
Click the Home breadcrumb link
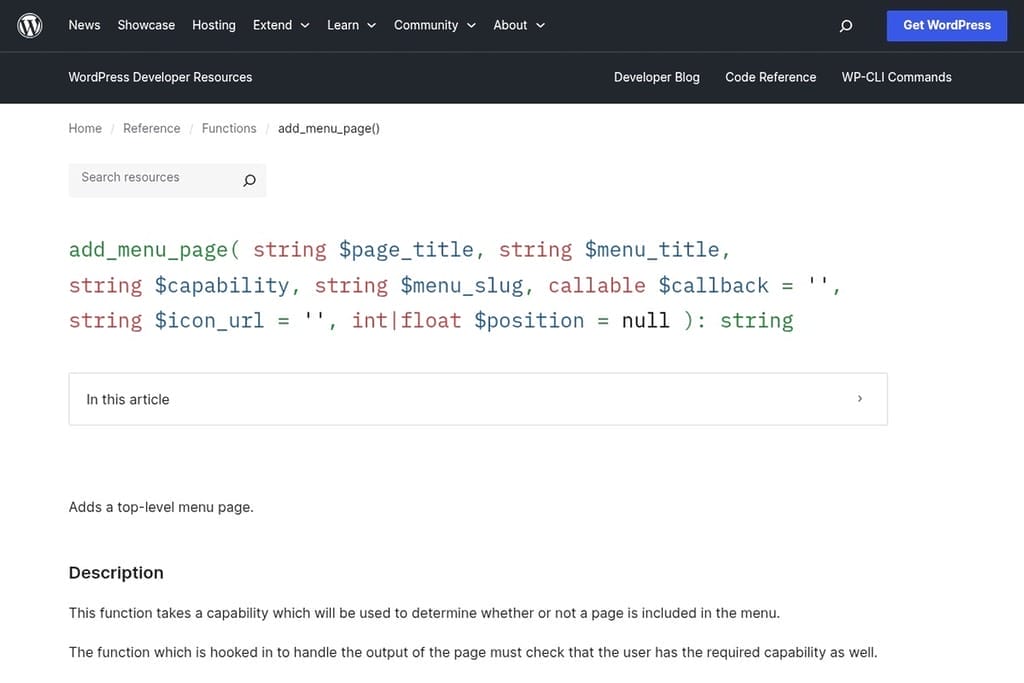(x=85, y=128)
